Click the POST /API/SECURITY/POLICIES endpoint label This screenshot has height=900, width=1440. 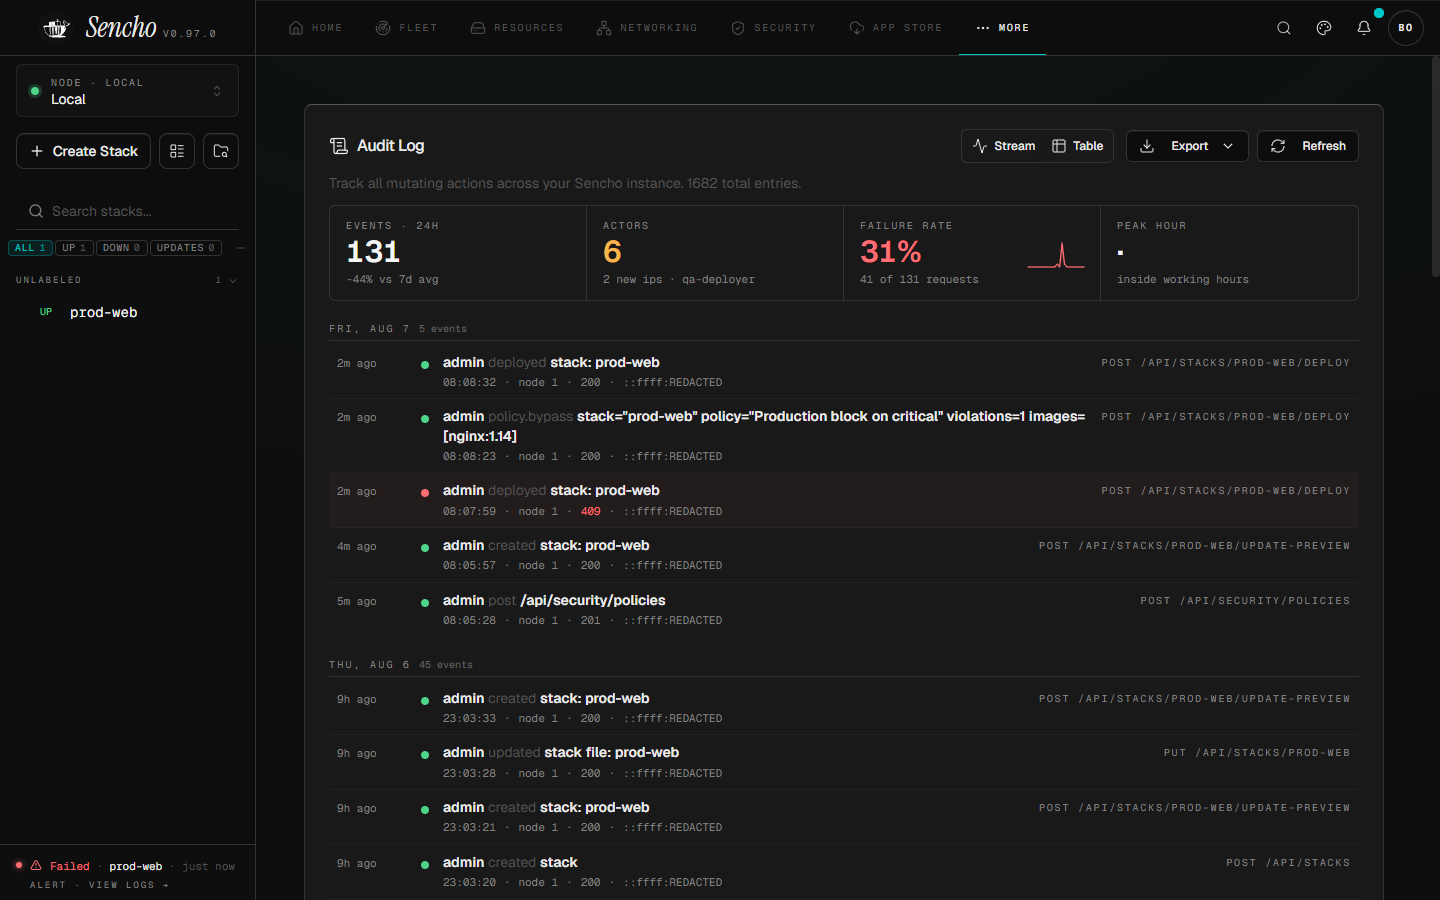(x=1245, y=601)
